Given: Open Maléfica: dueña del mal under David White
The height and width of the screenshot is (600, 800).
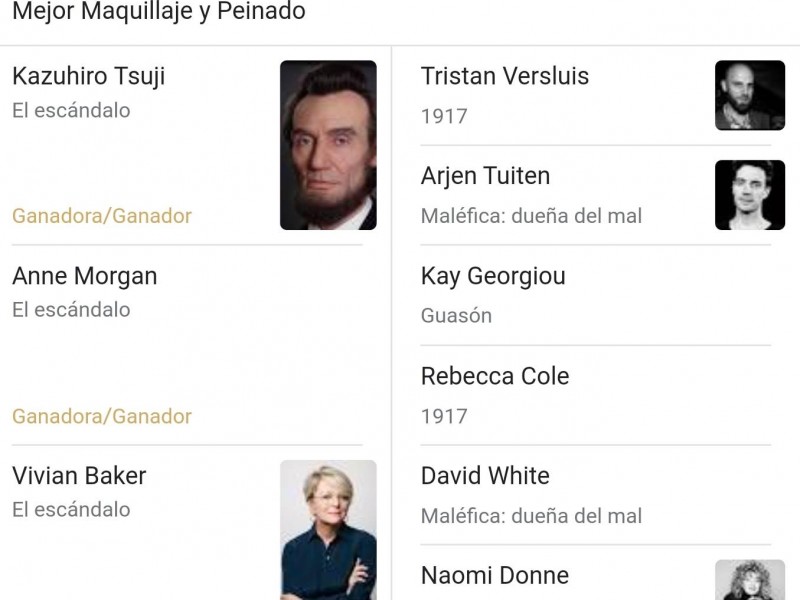Looking at the screenshot, I should pyautogui.click(x=531, y=516).
